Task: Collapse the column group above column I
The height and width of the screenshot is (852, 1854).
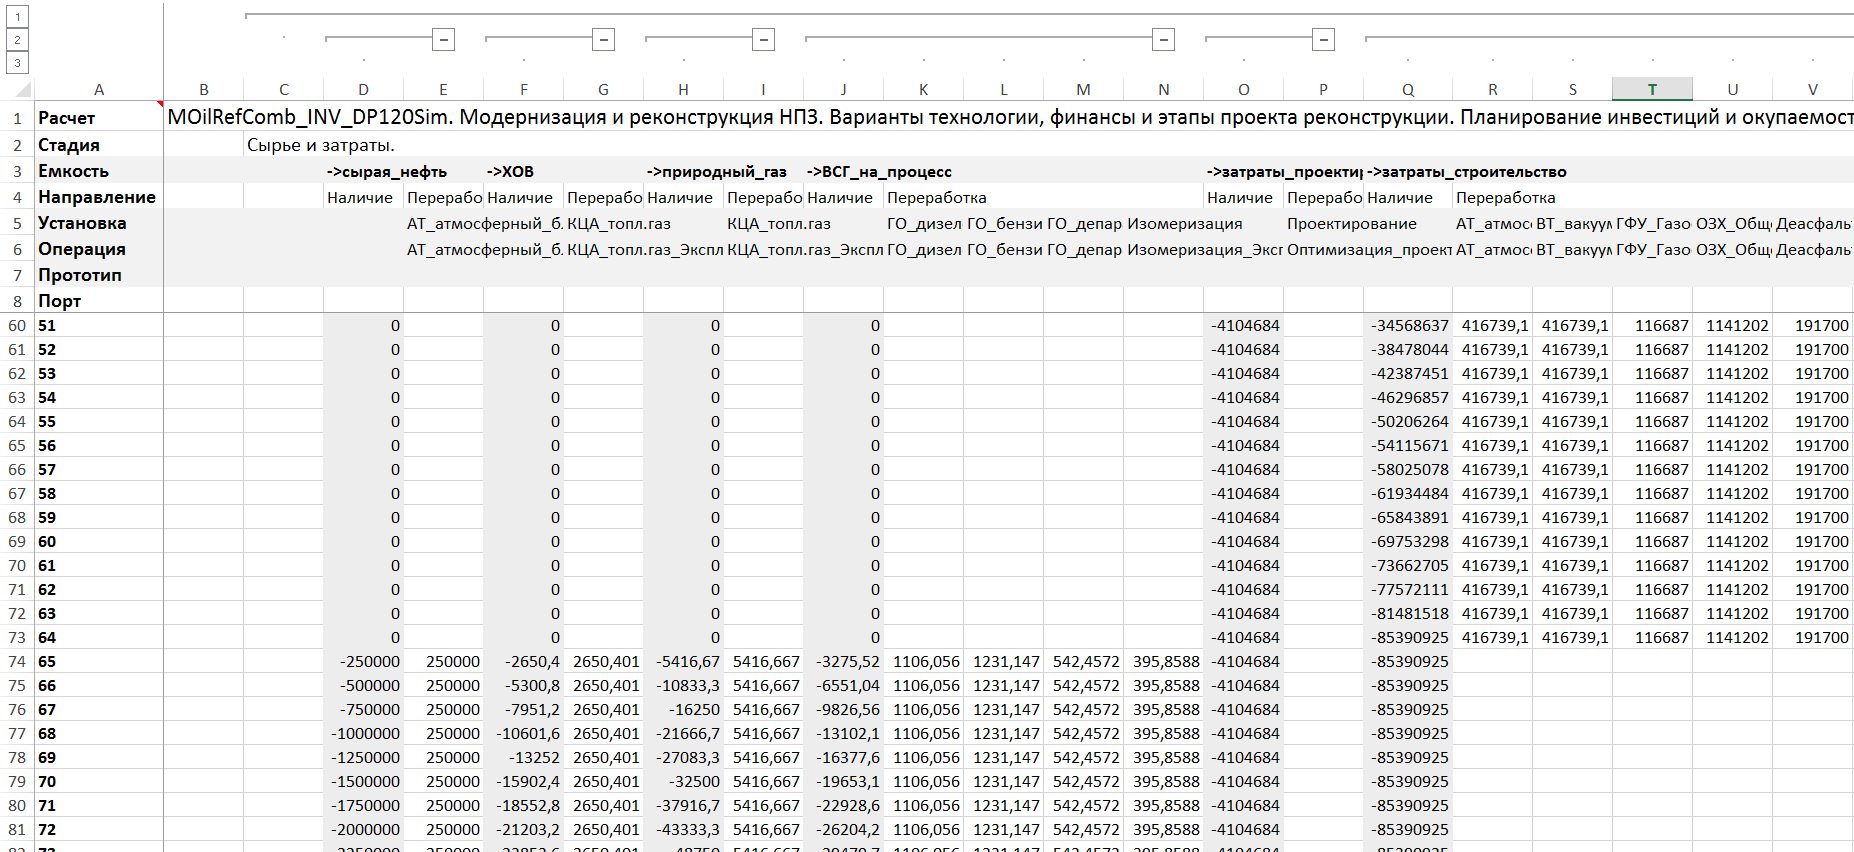Action: [x=763, y=40]
